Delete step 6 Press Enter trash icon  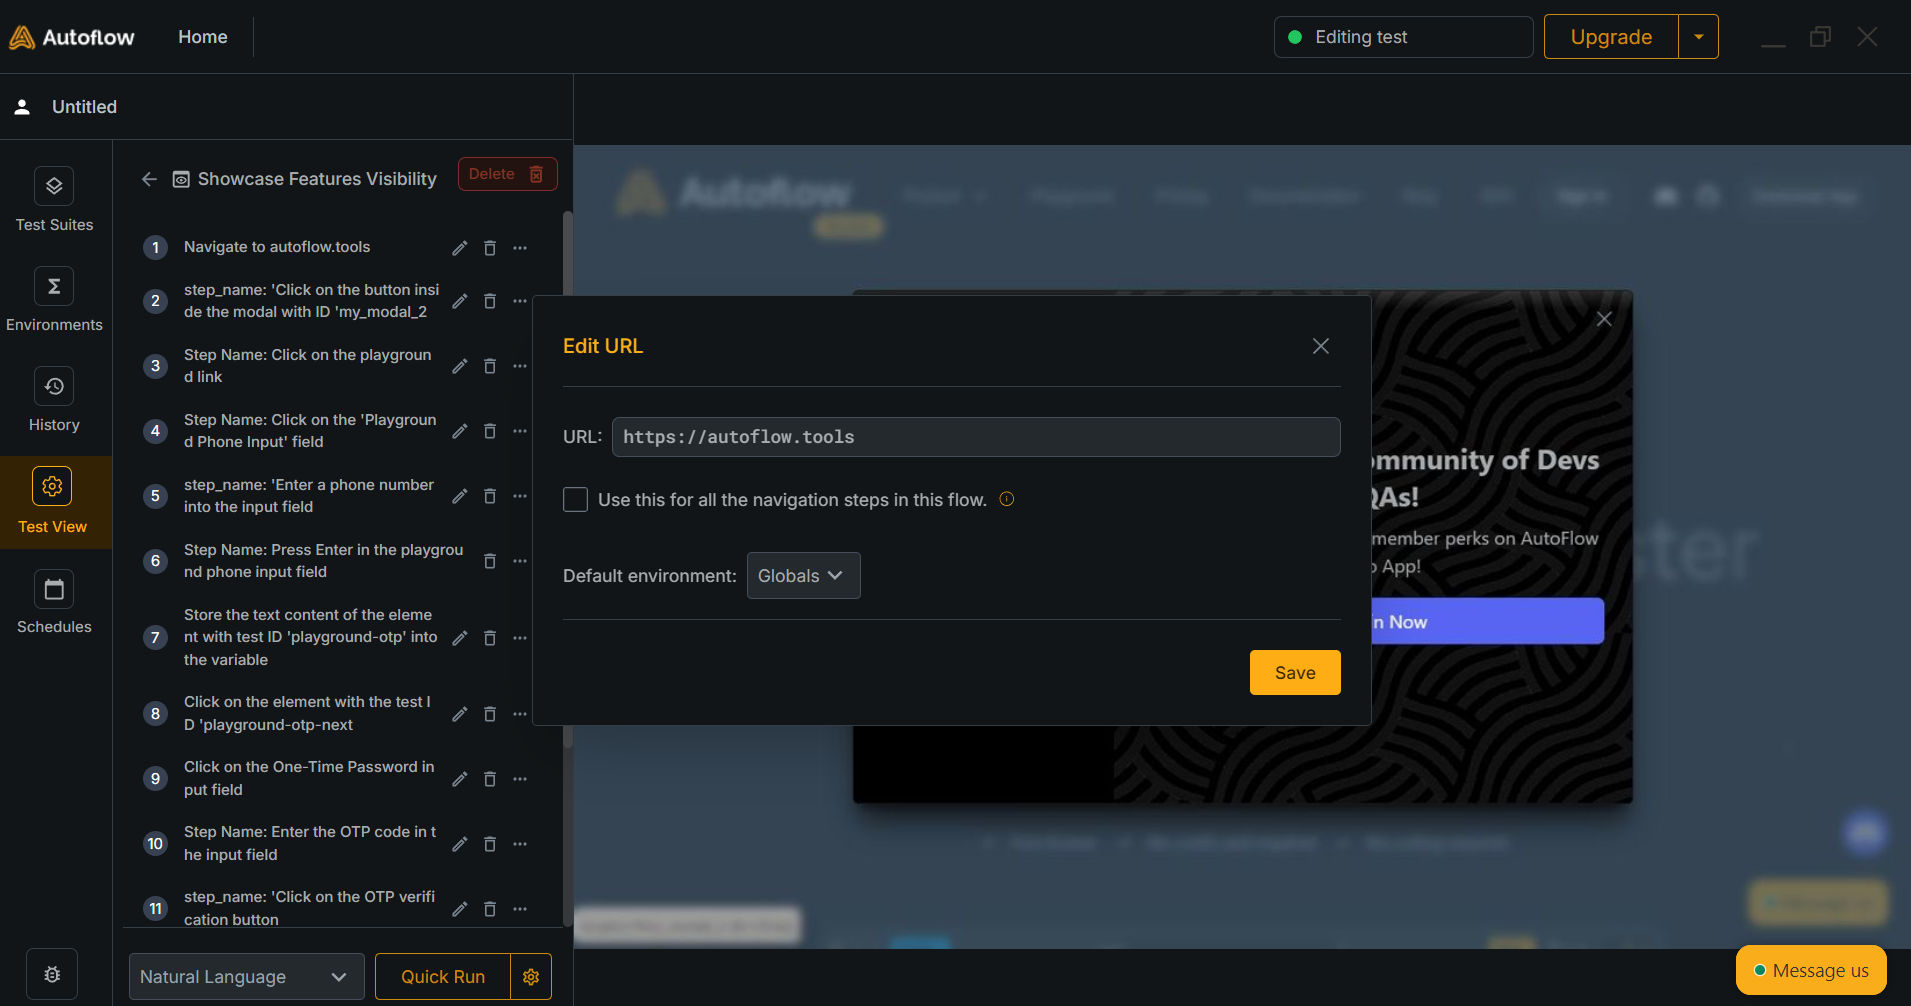point(490,561)
